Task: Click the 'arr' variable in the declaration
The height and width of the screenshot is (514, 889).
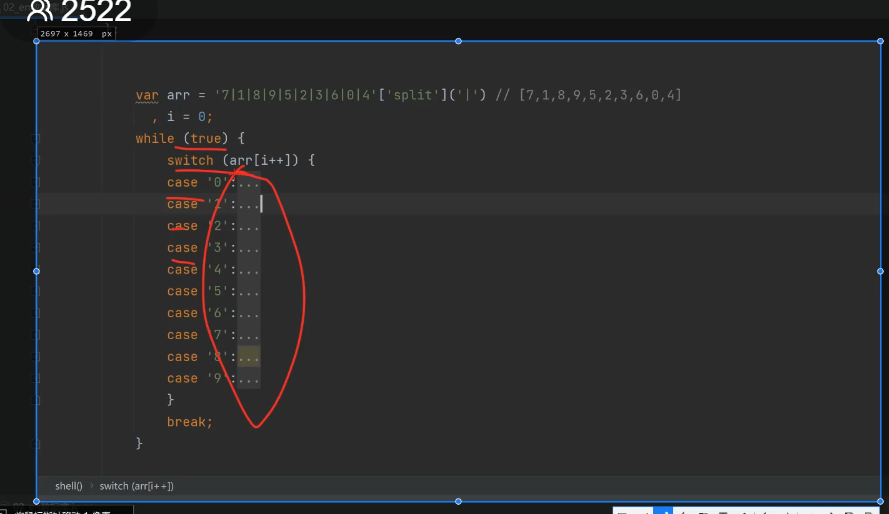Action: click(x=178, y=95)
